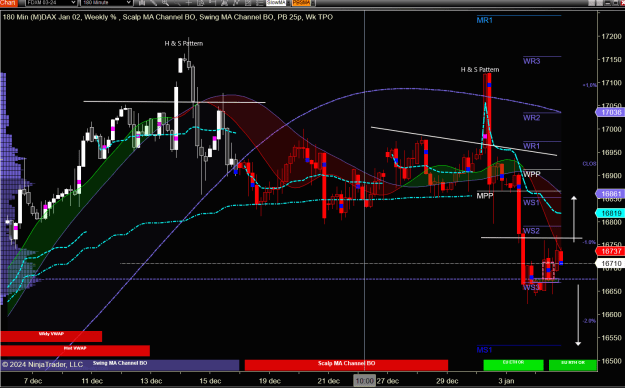Click the 13 dec date label
The height and width of the screenshot is (388, 625).
tap(151, 381)
